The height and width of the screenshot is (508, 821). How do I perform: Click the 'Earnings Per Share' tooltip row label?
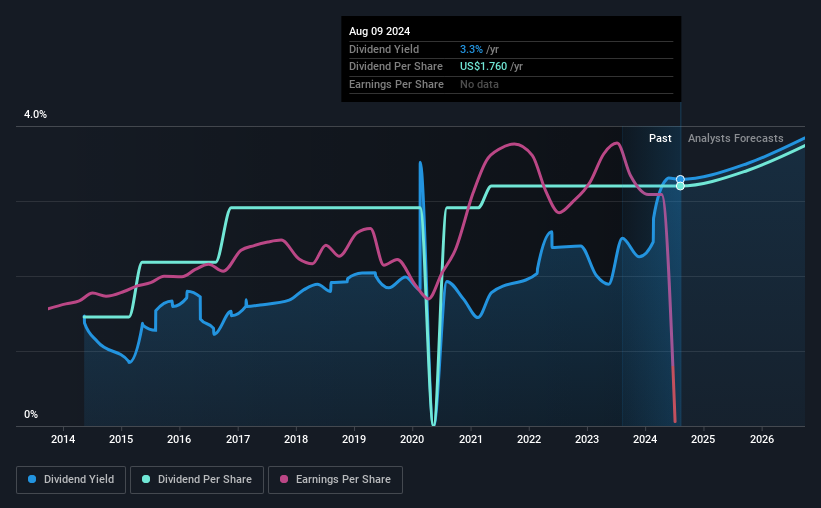396,84
